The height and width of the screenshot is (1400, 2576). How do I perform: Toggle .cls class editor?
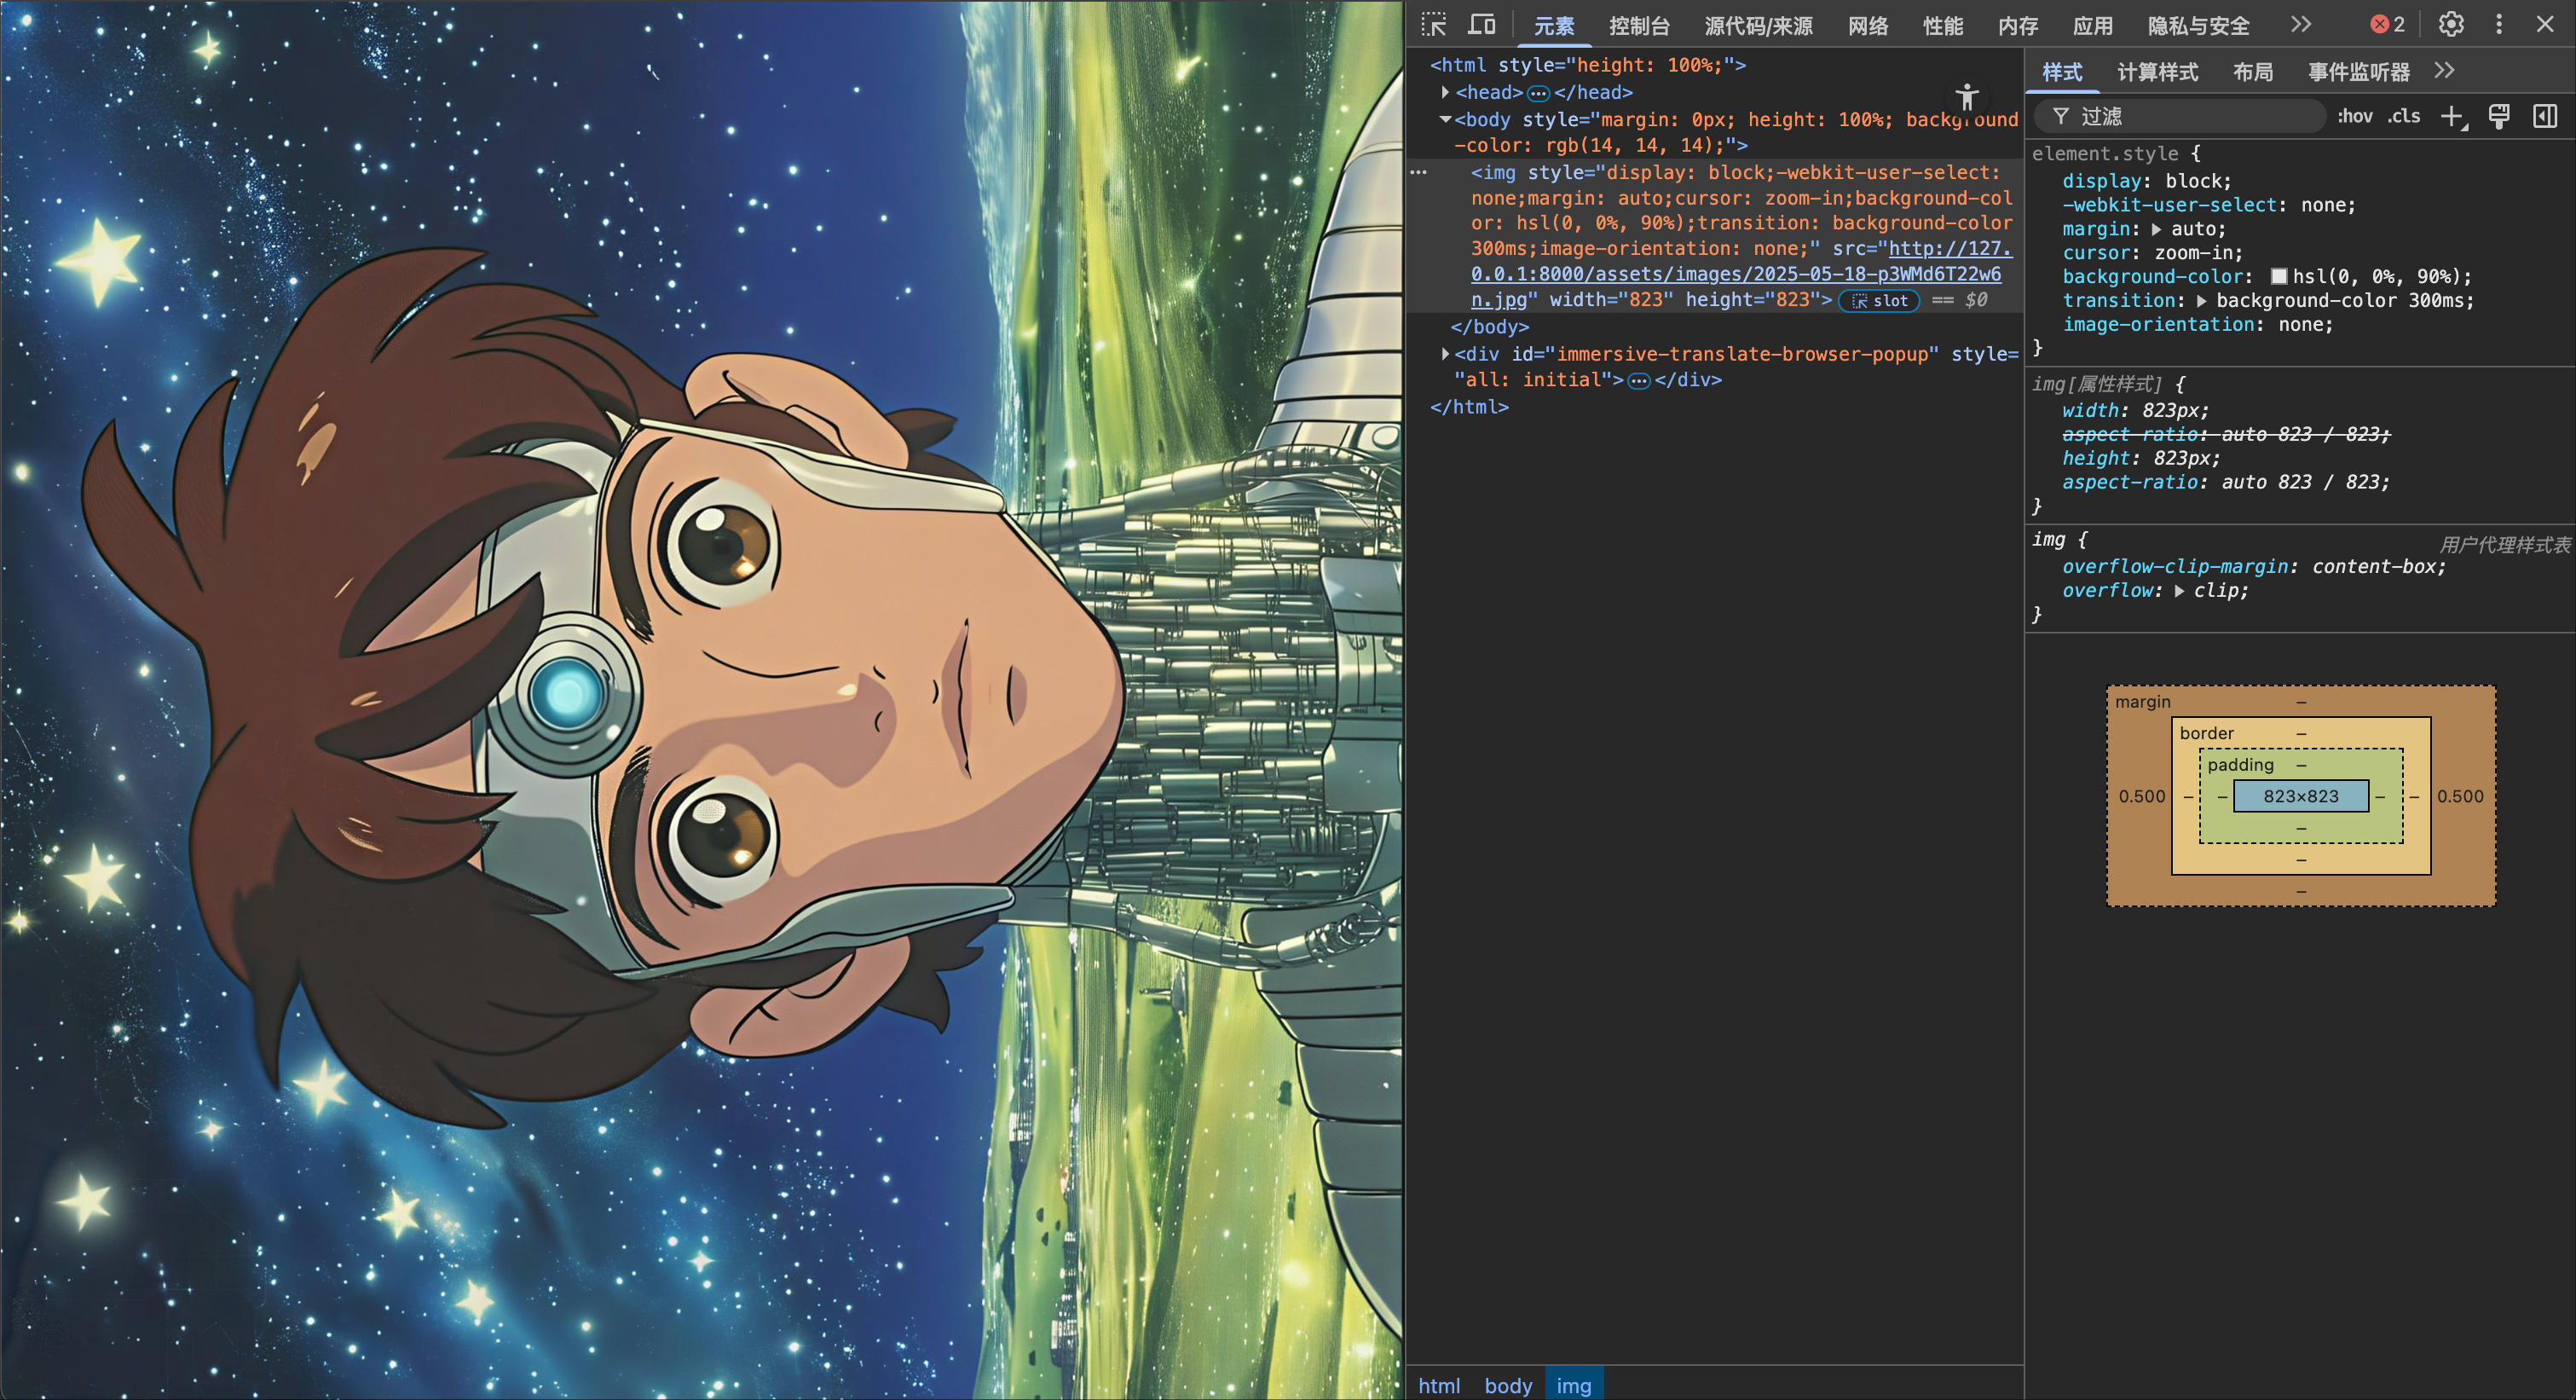pos(2404,117)
